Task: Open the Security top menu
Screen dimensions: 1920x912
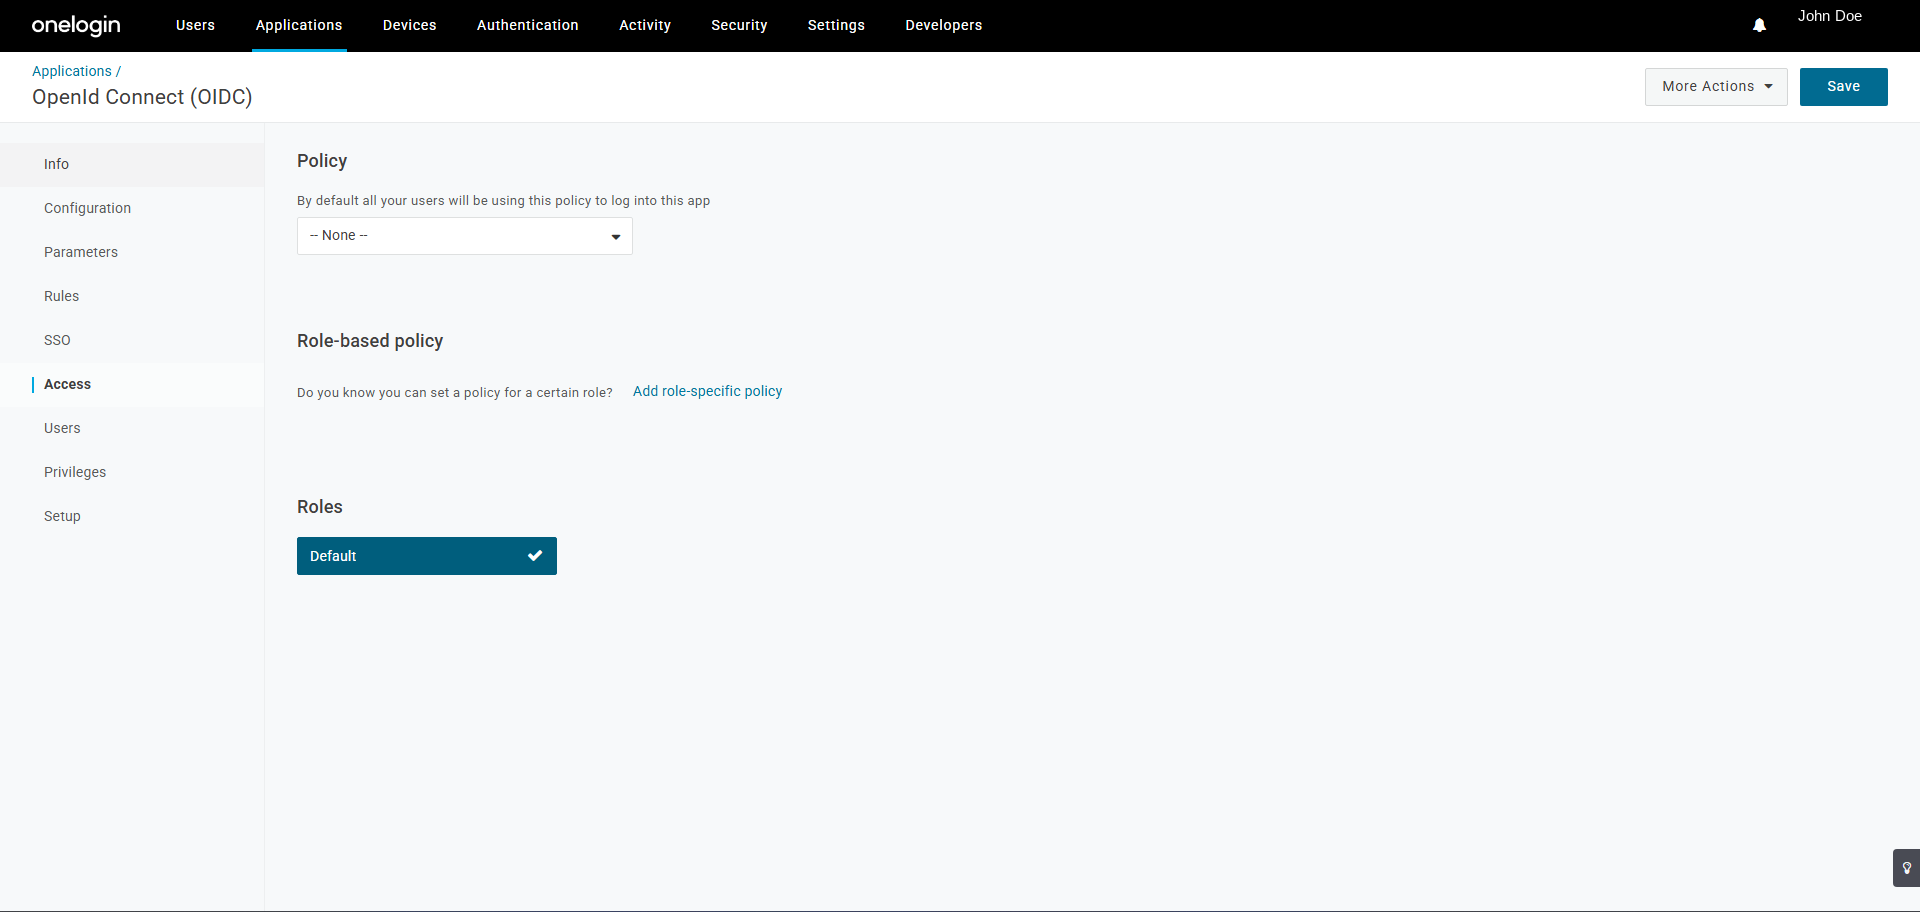Action: 739,25
